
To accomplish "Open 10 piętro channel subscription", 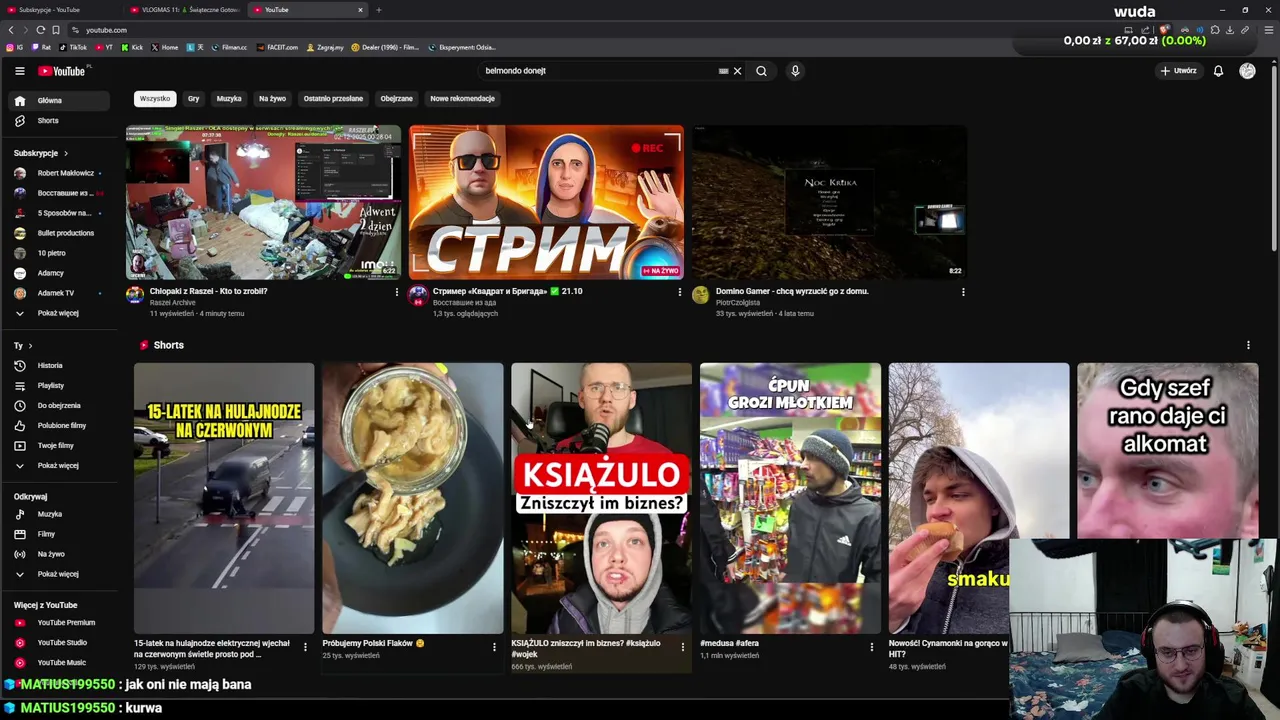I will tap(60, 253).
